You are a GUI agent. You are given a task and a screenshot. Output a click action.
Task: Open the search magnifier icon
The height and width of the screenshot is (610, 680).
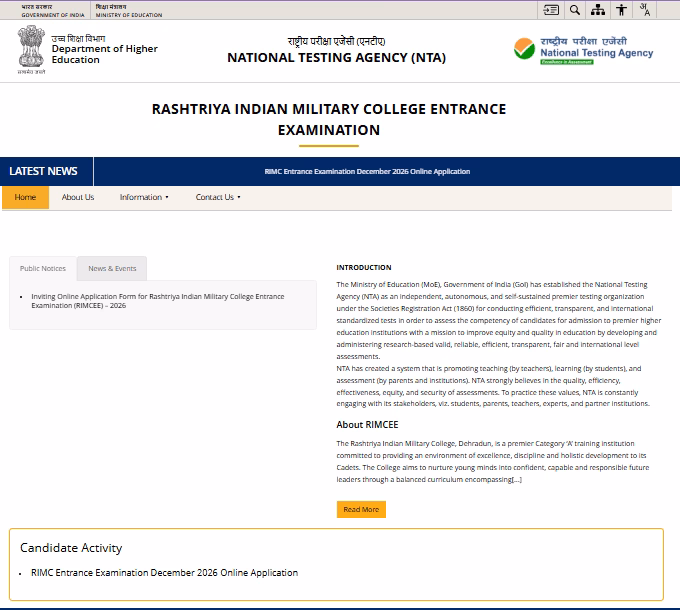point(575,10)
